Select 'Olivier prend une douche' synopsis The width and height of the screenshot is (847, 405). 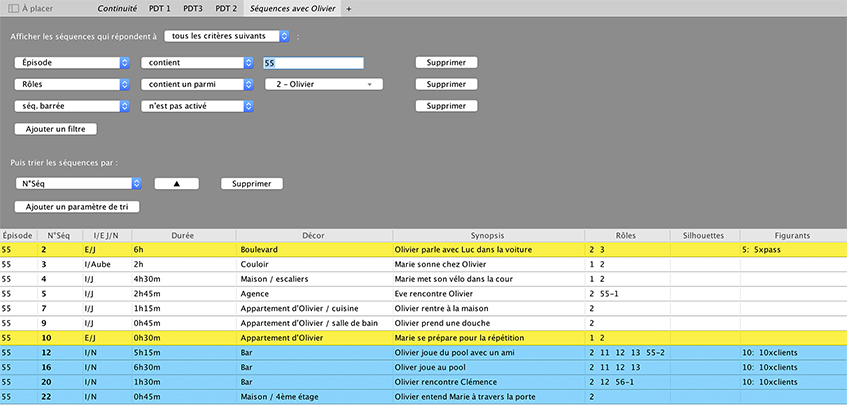tap(442, 323)
